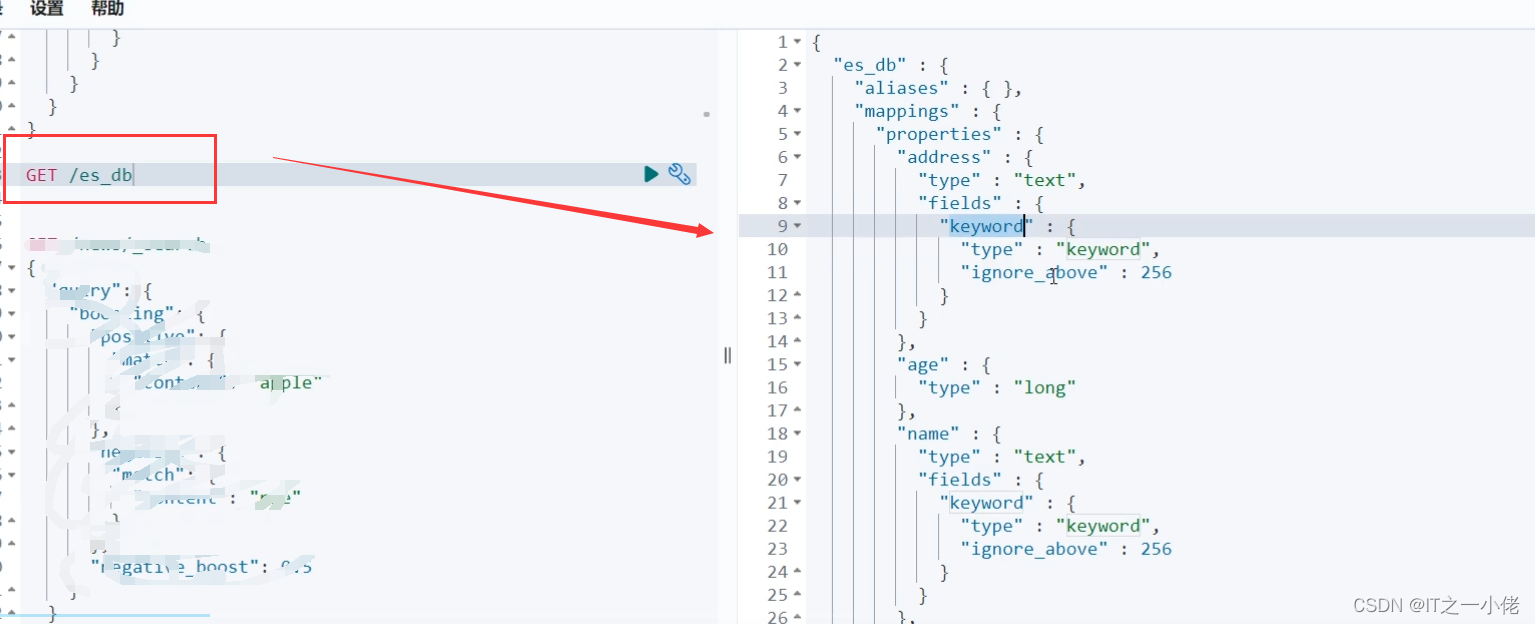
Task: Click "keyword" type value on line 10
Action: click(1103, 249)
